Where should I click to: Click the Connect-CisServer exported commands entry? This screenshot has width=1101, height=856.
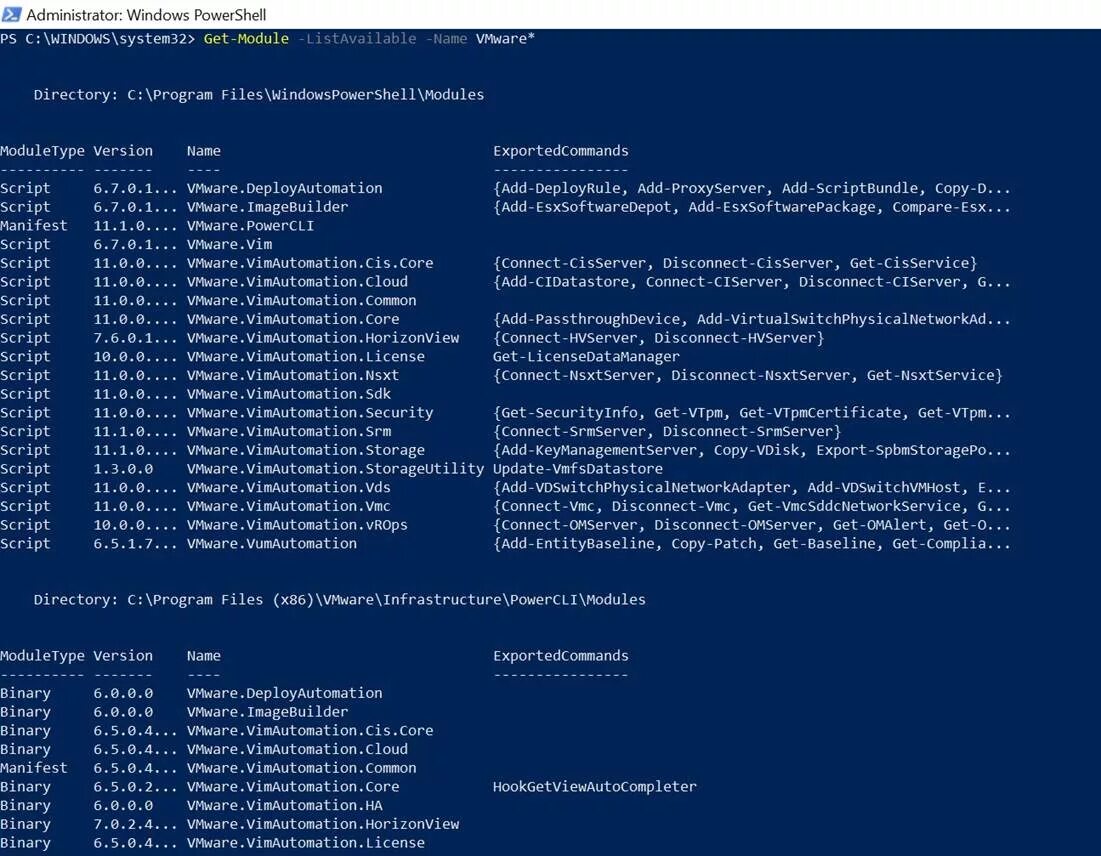point(734,263)
